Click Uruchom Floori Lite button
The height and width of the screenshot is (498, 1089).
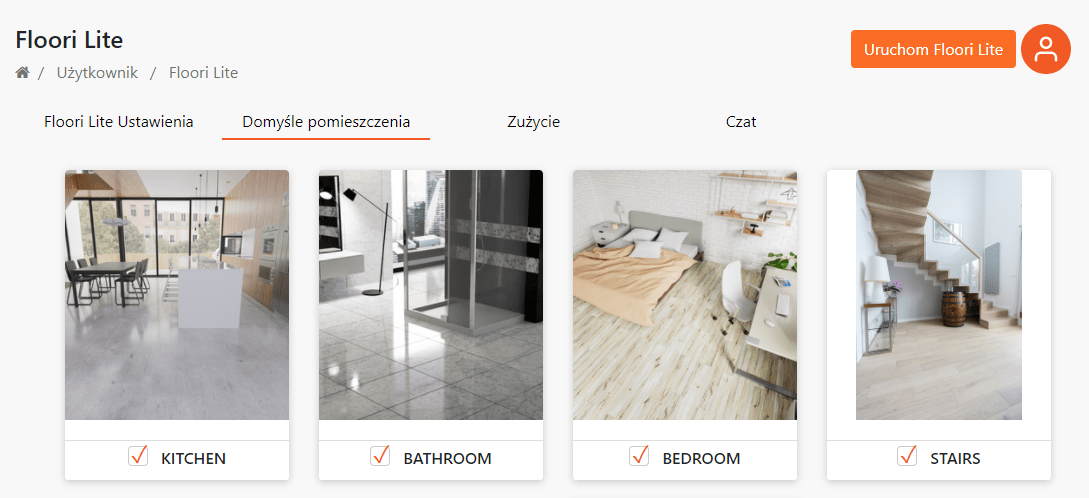[933, 49]
